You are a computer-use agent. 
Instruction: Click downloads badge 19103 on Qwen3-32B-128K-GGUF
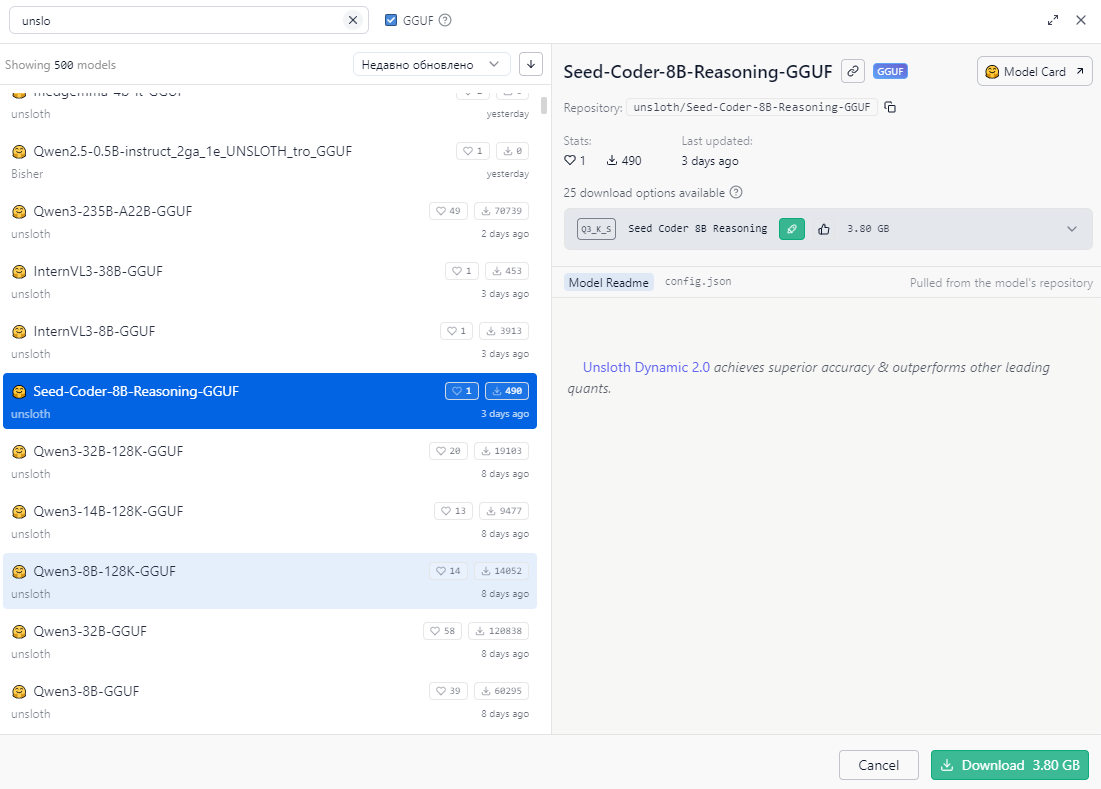(501, 451)
